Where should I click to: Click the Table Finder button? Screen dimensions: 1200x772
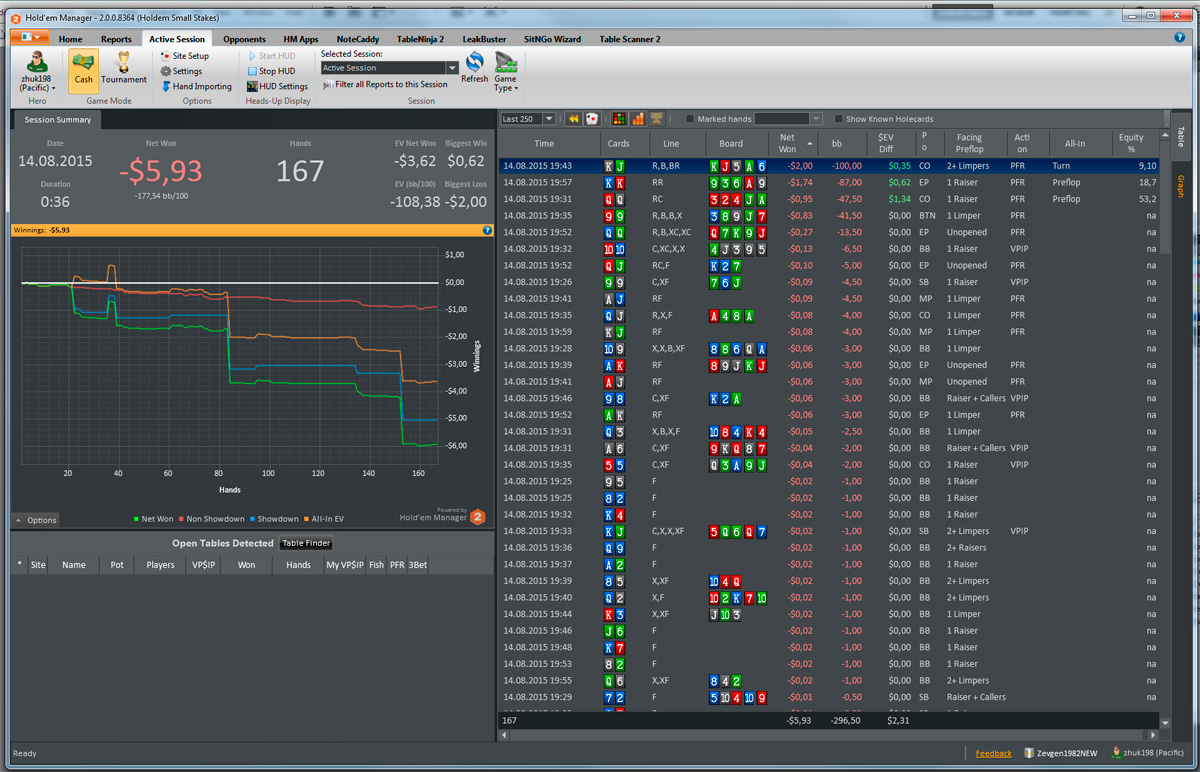coord(306,543)
